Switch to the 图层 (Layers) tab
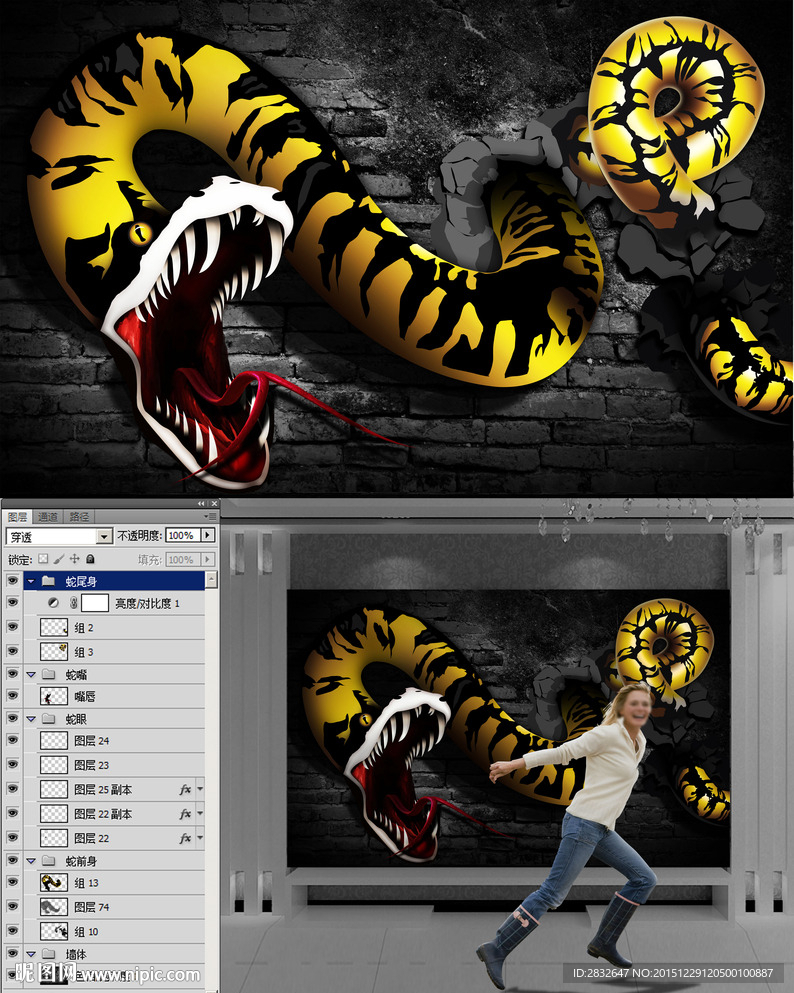This screenshot has width=794, height=993. click(17, 517)
